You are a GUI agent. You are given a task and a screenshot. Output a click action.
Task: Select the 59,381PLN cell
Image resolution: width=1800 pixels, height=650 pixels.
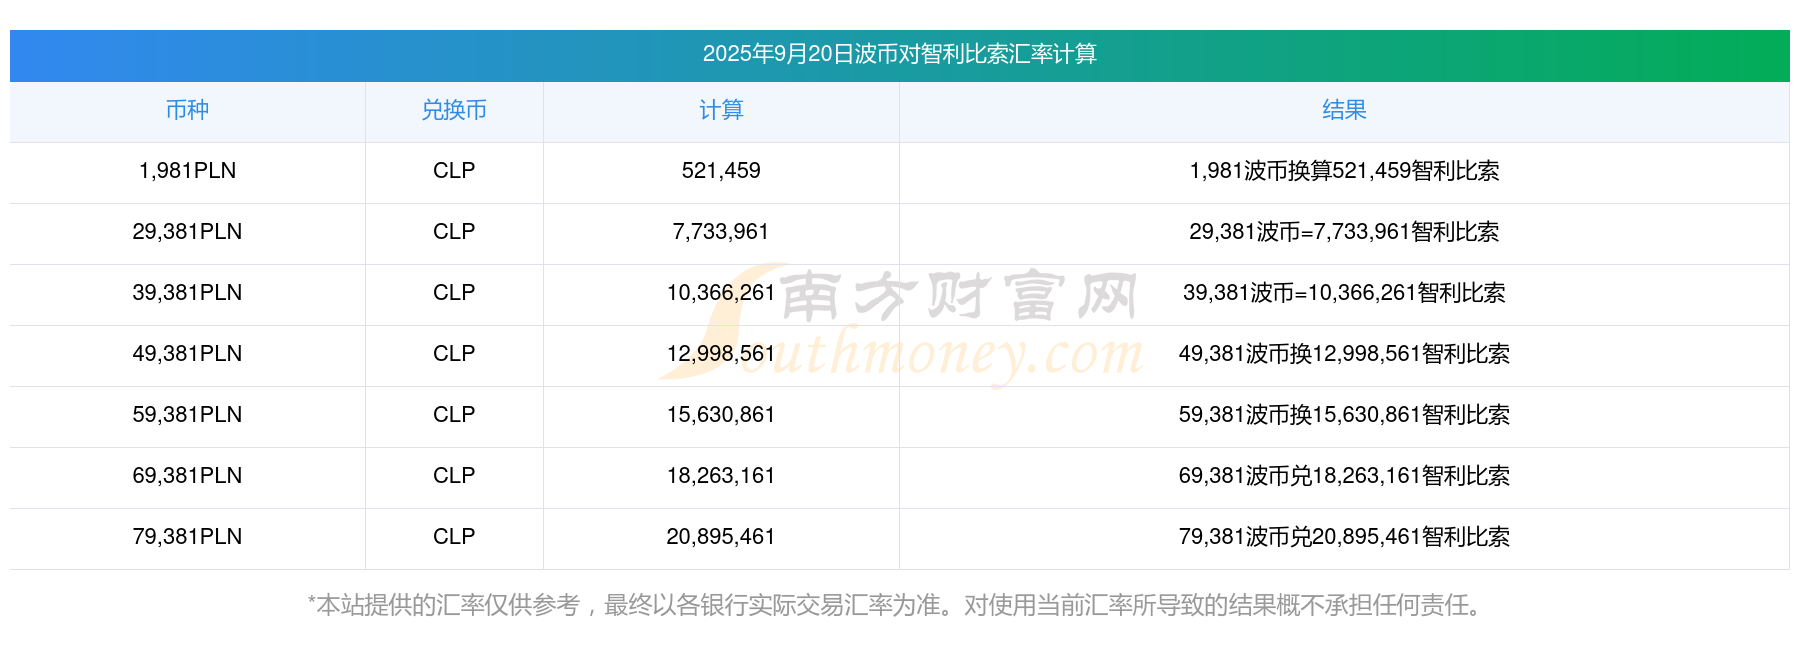187,415
